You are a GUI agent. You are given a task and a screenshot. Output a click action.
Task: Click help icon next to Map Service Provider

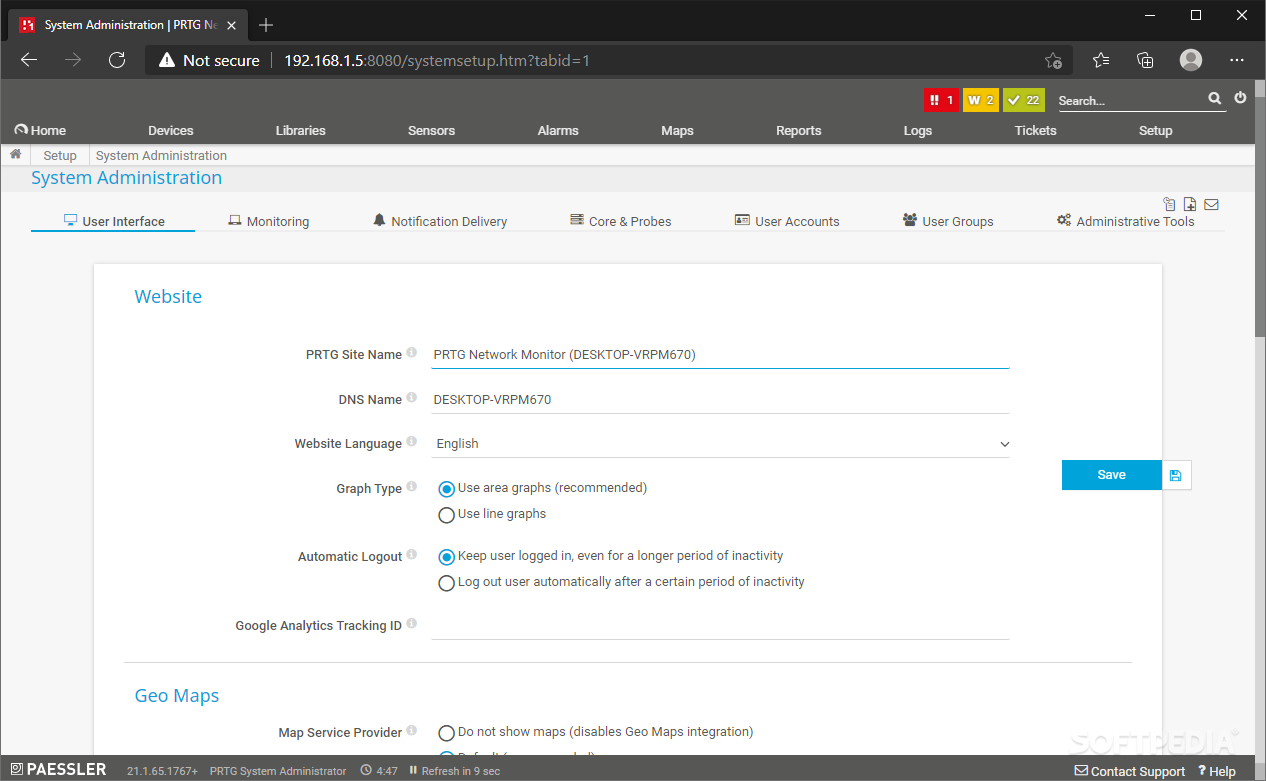[x=411, y=731]
